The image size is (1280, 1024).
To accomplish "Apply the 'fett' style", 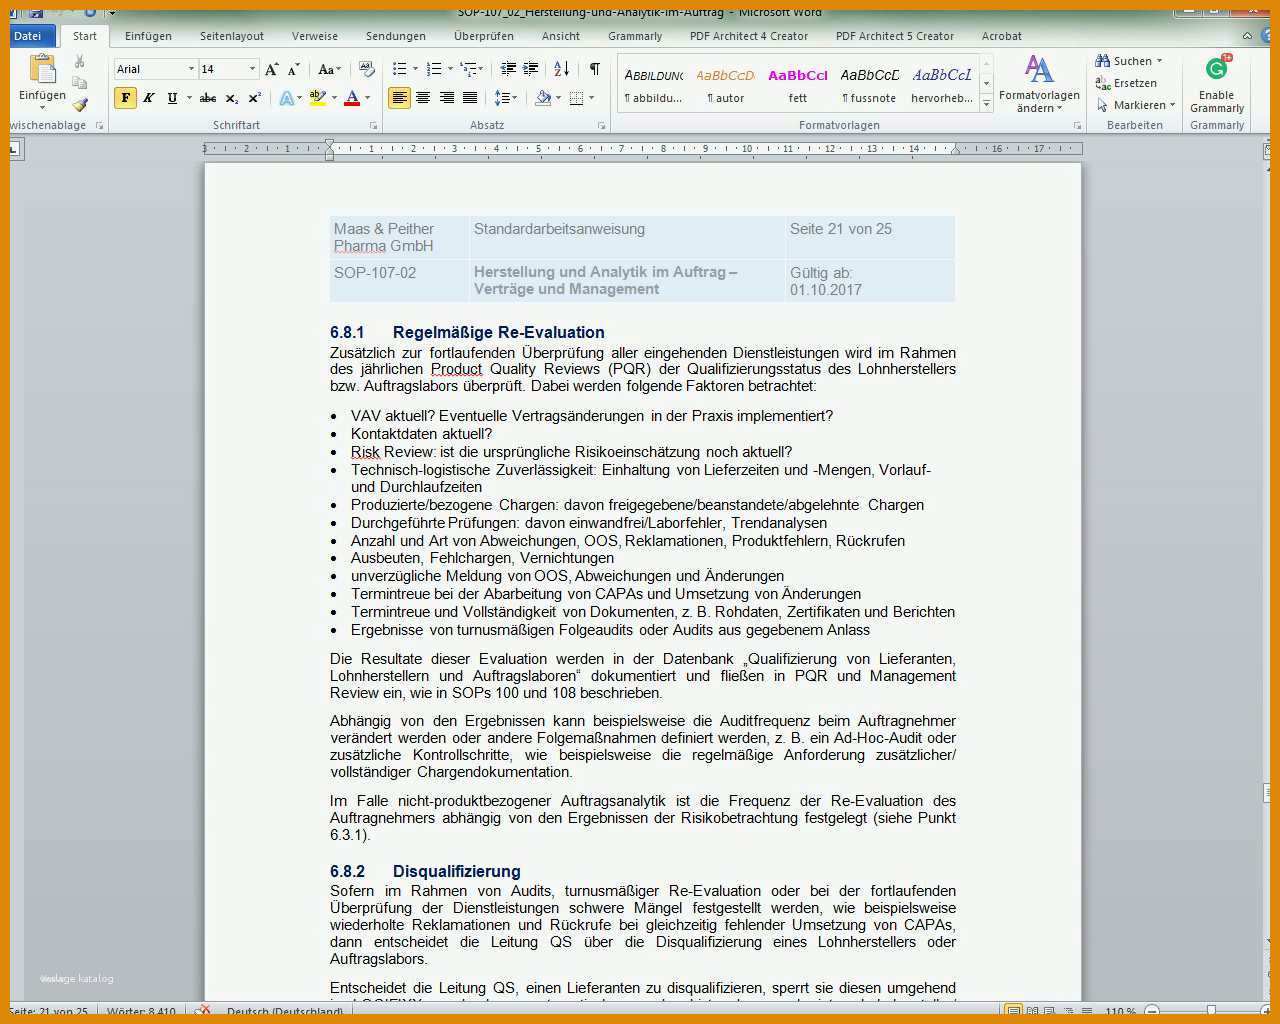I will coord(797,85).
